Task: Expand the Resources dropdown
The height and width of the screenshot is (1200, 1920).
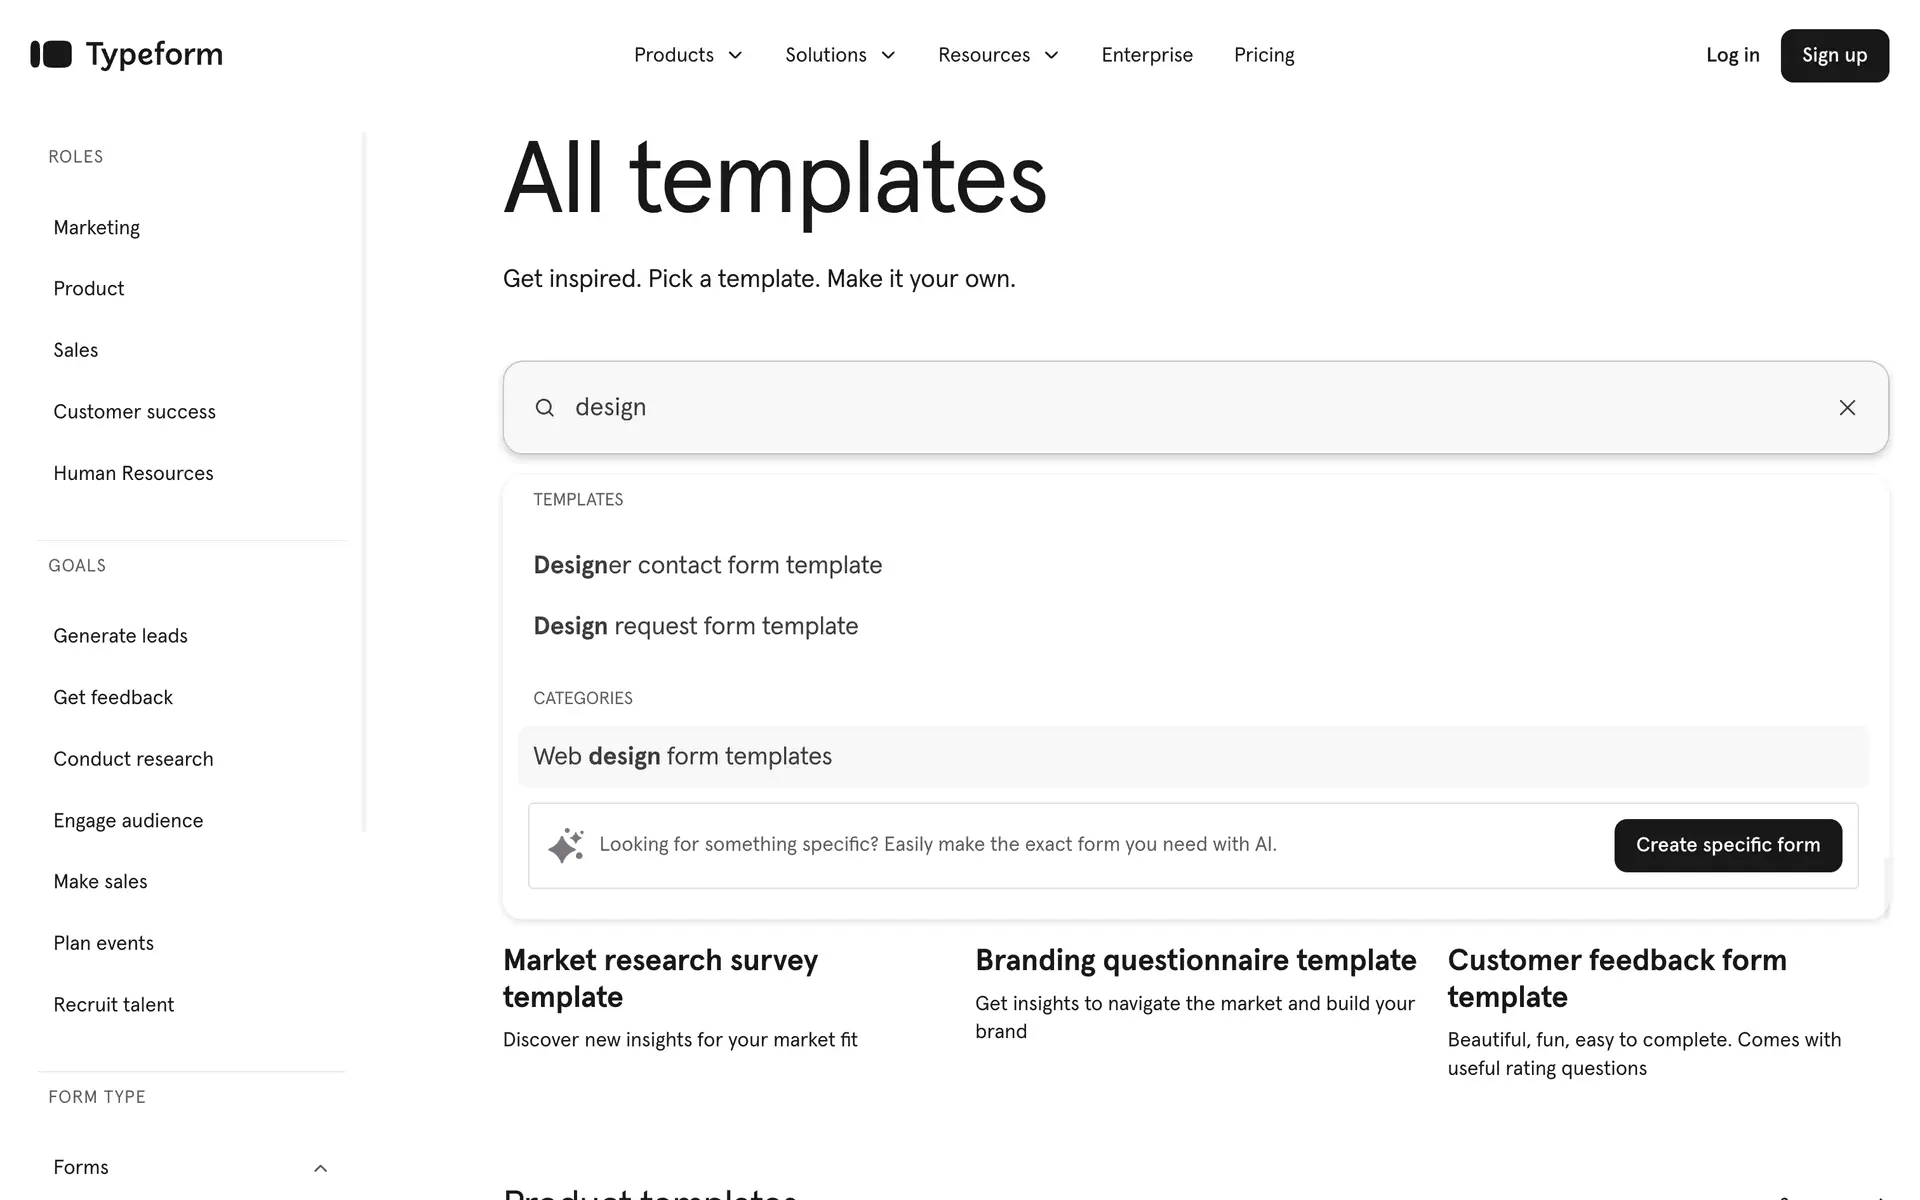Action: tap(998, 55)
